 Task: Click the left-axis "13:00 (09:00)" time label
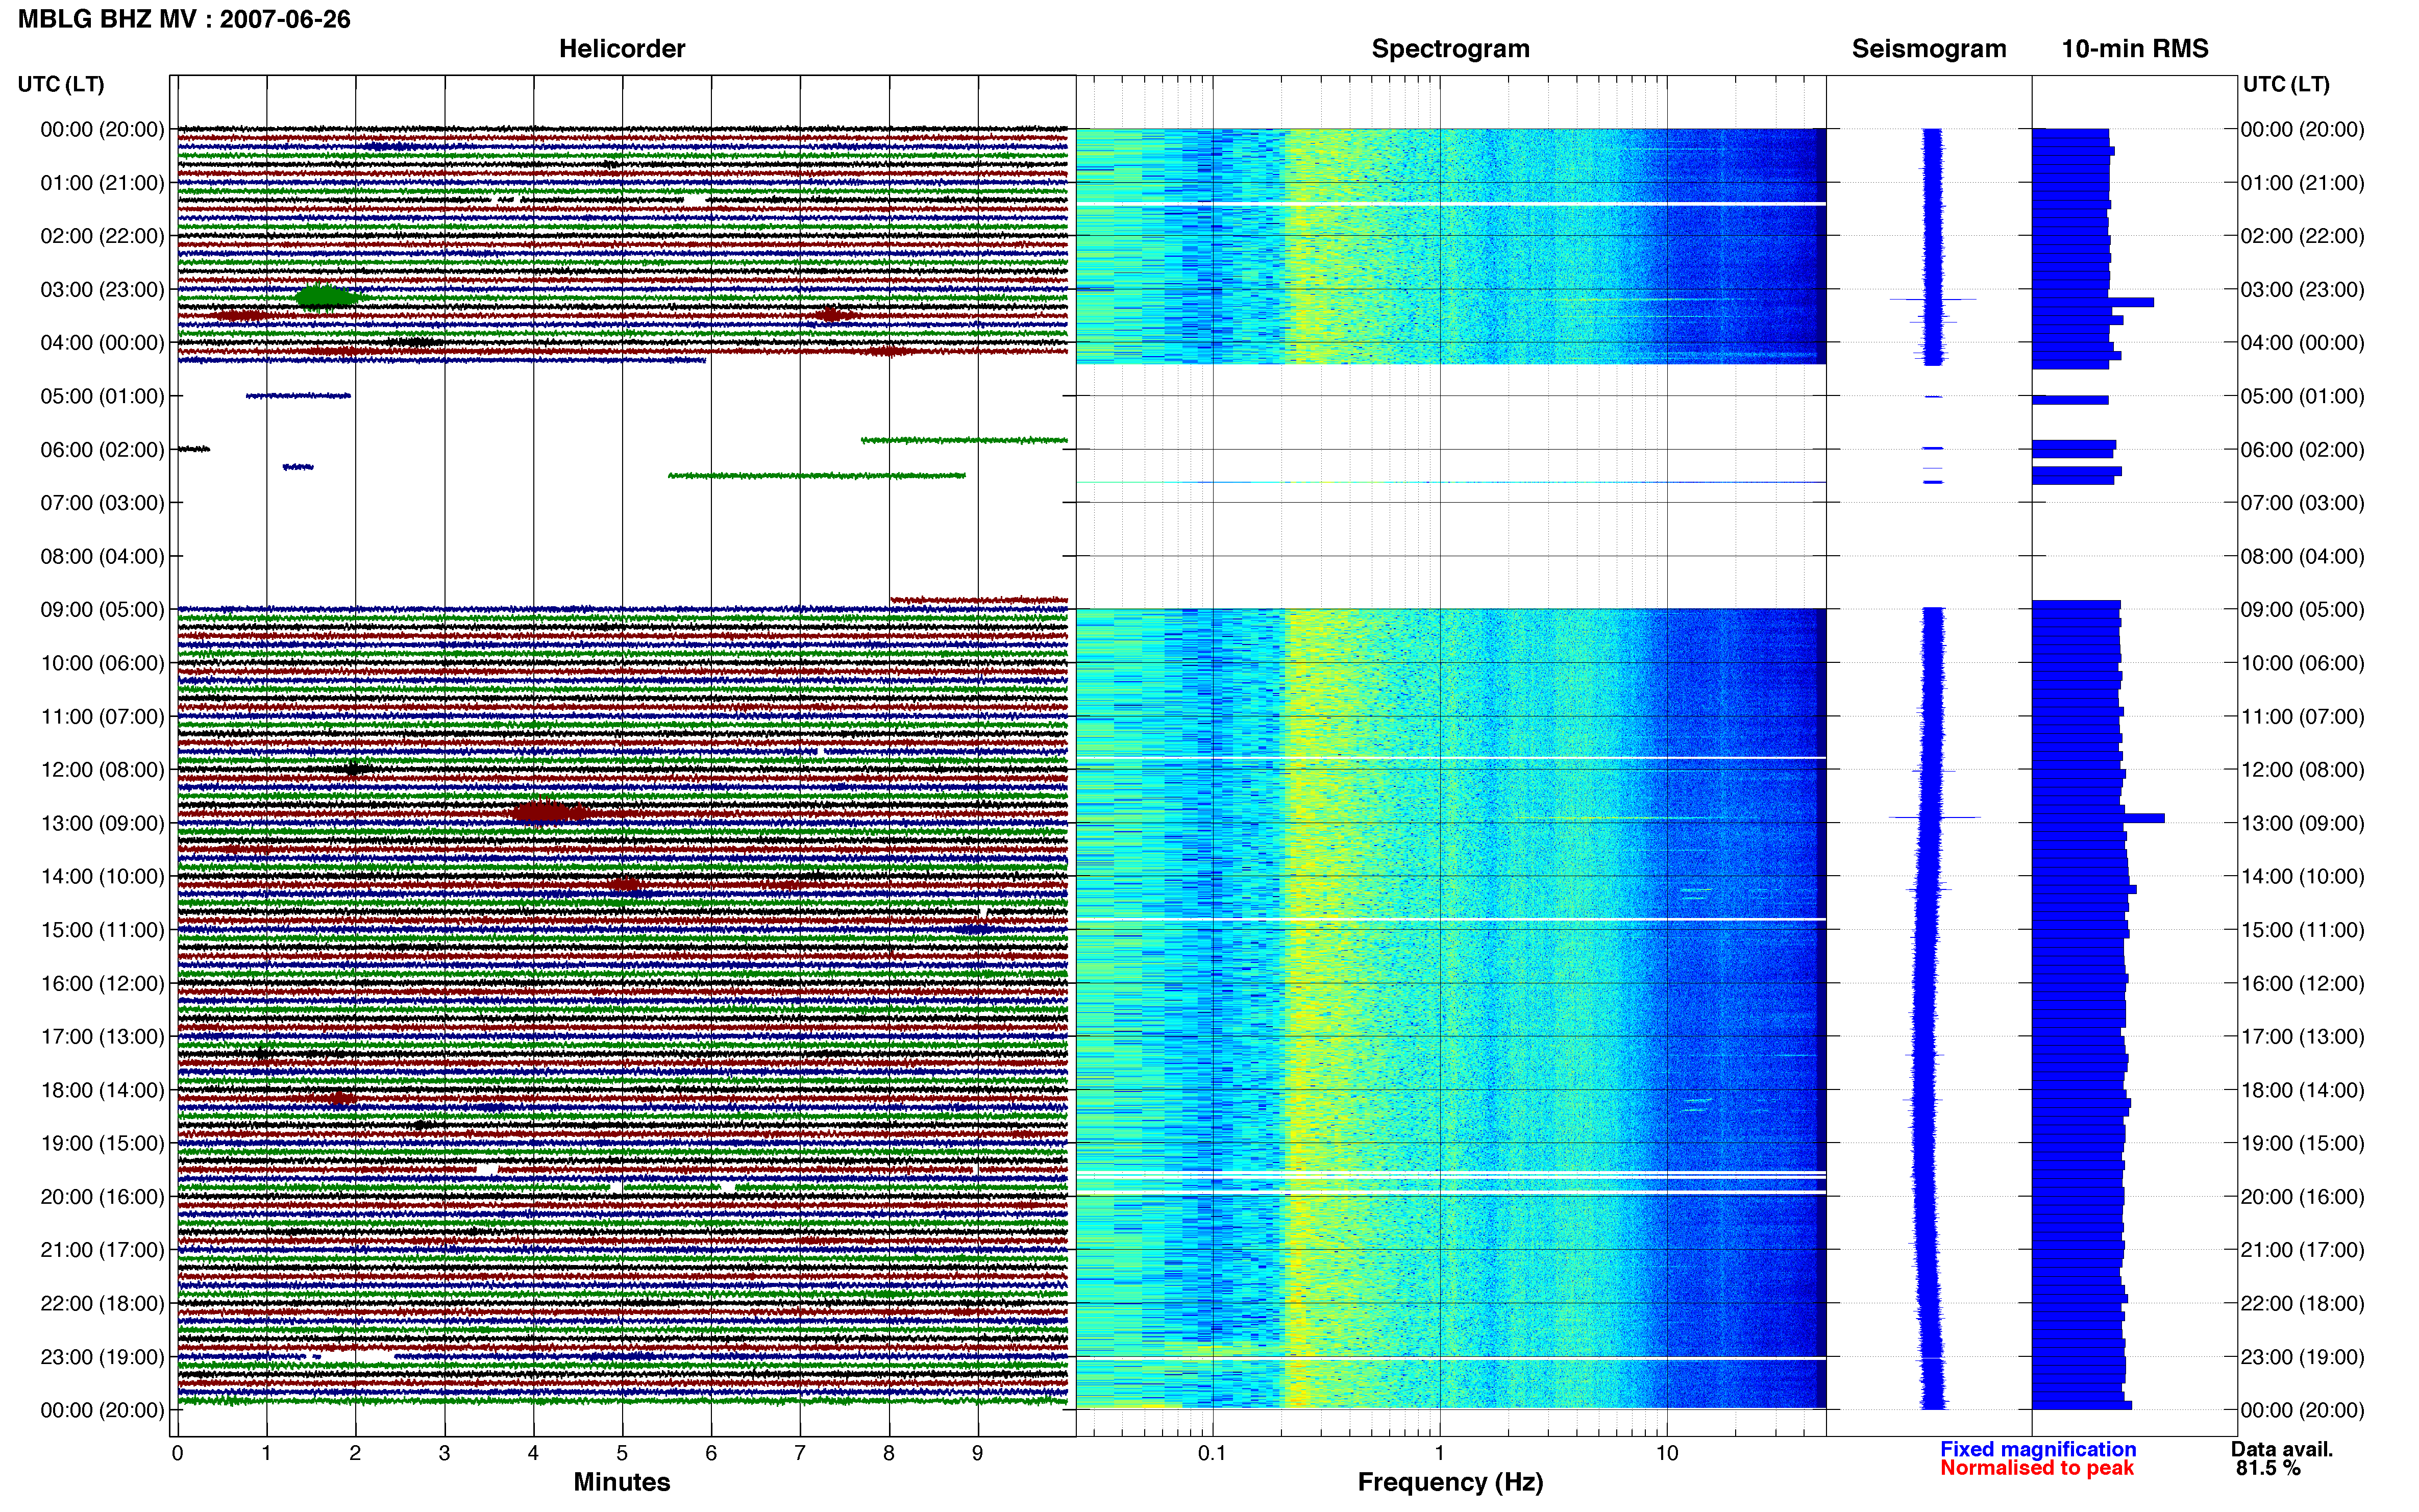(102, 823)
